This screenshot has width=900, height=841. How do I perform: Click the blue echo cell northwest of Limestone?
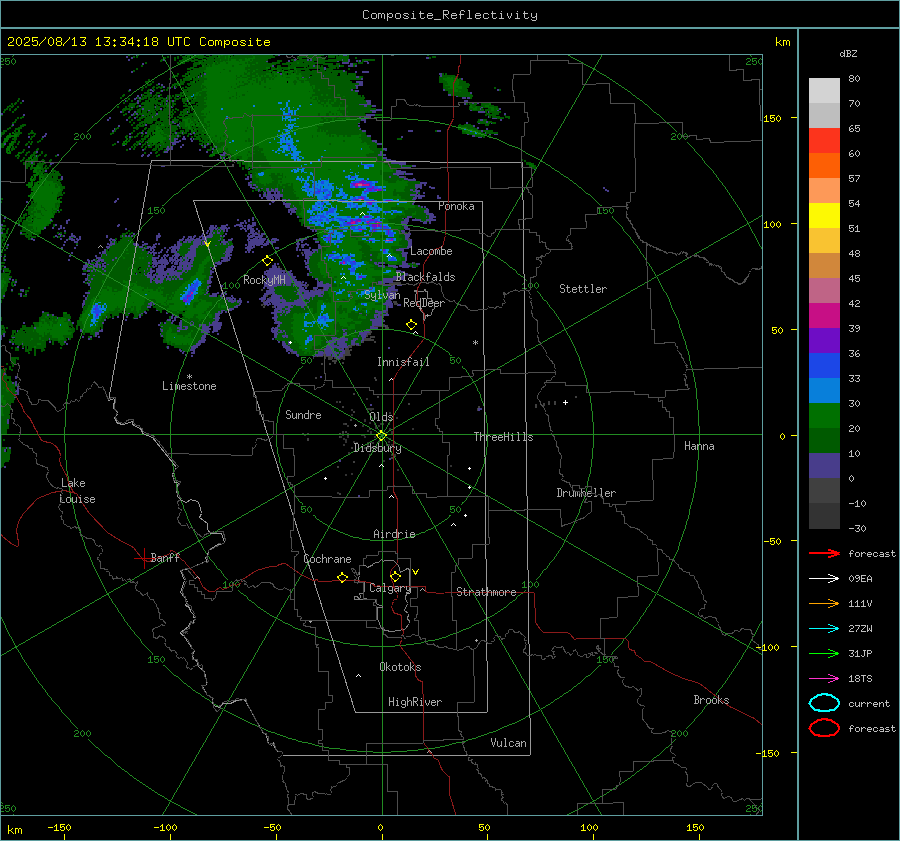(191, 291)
